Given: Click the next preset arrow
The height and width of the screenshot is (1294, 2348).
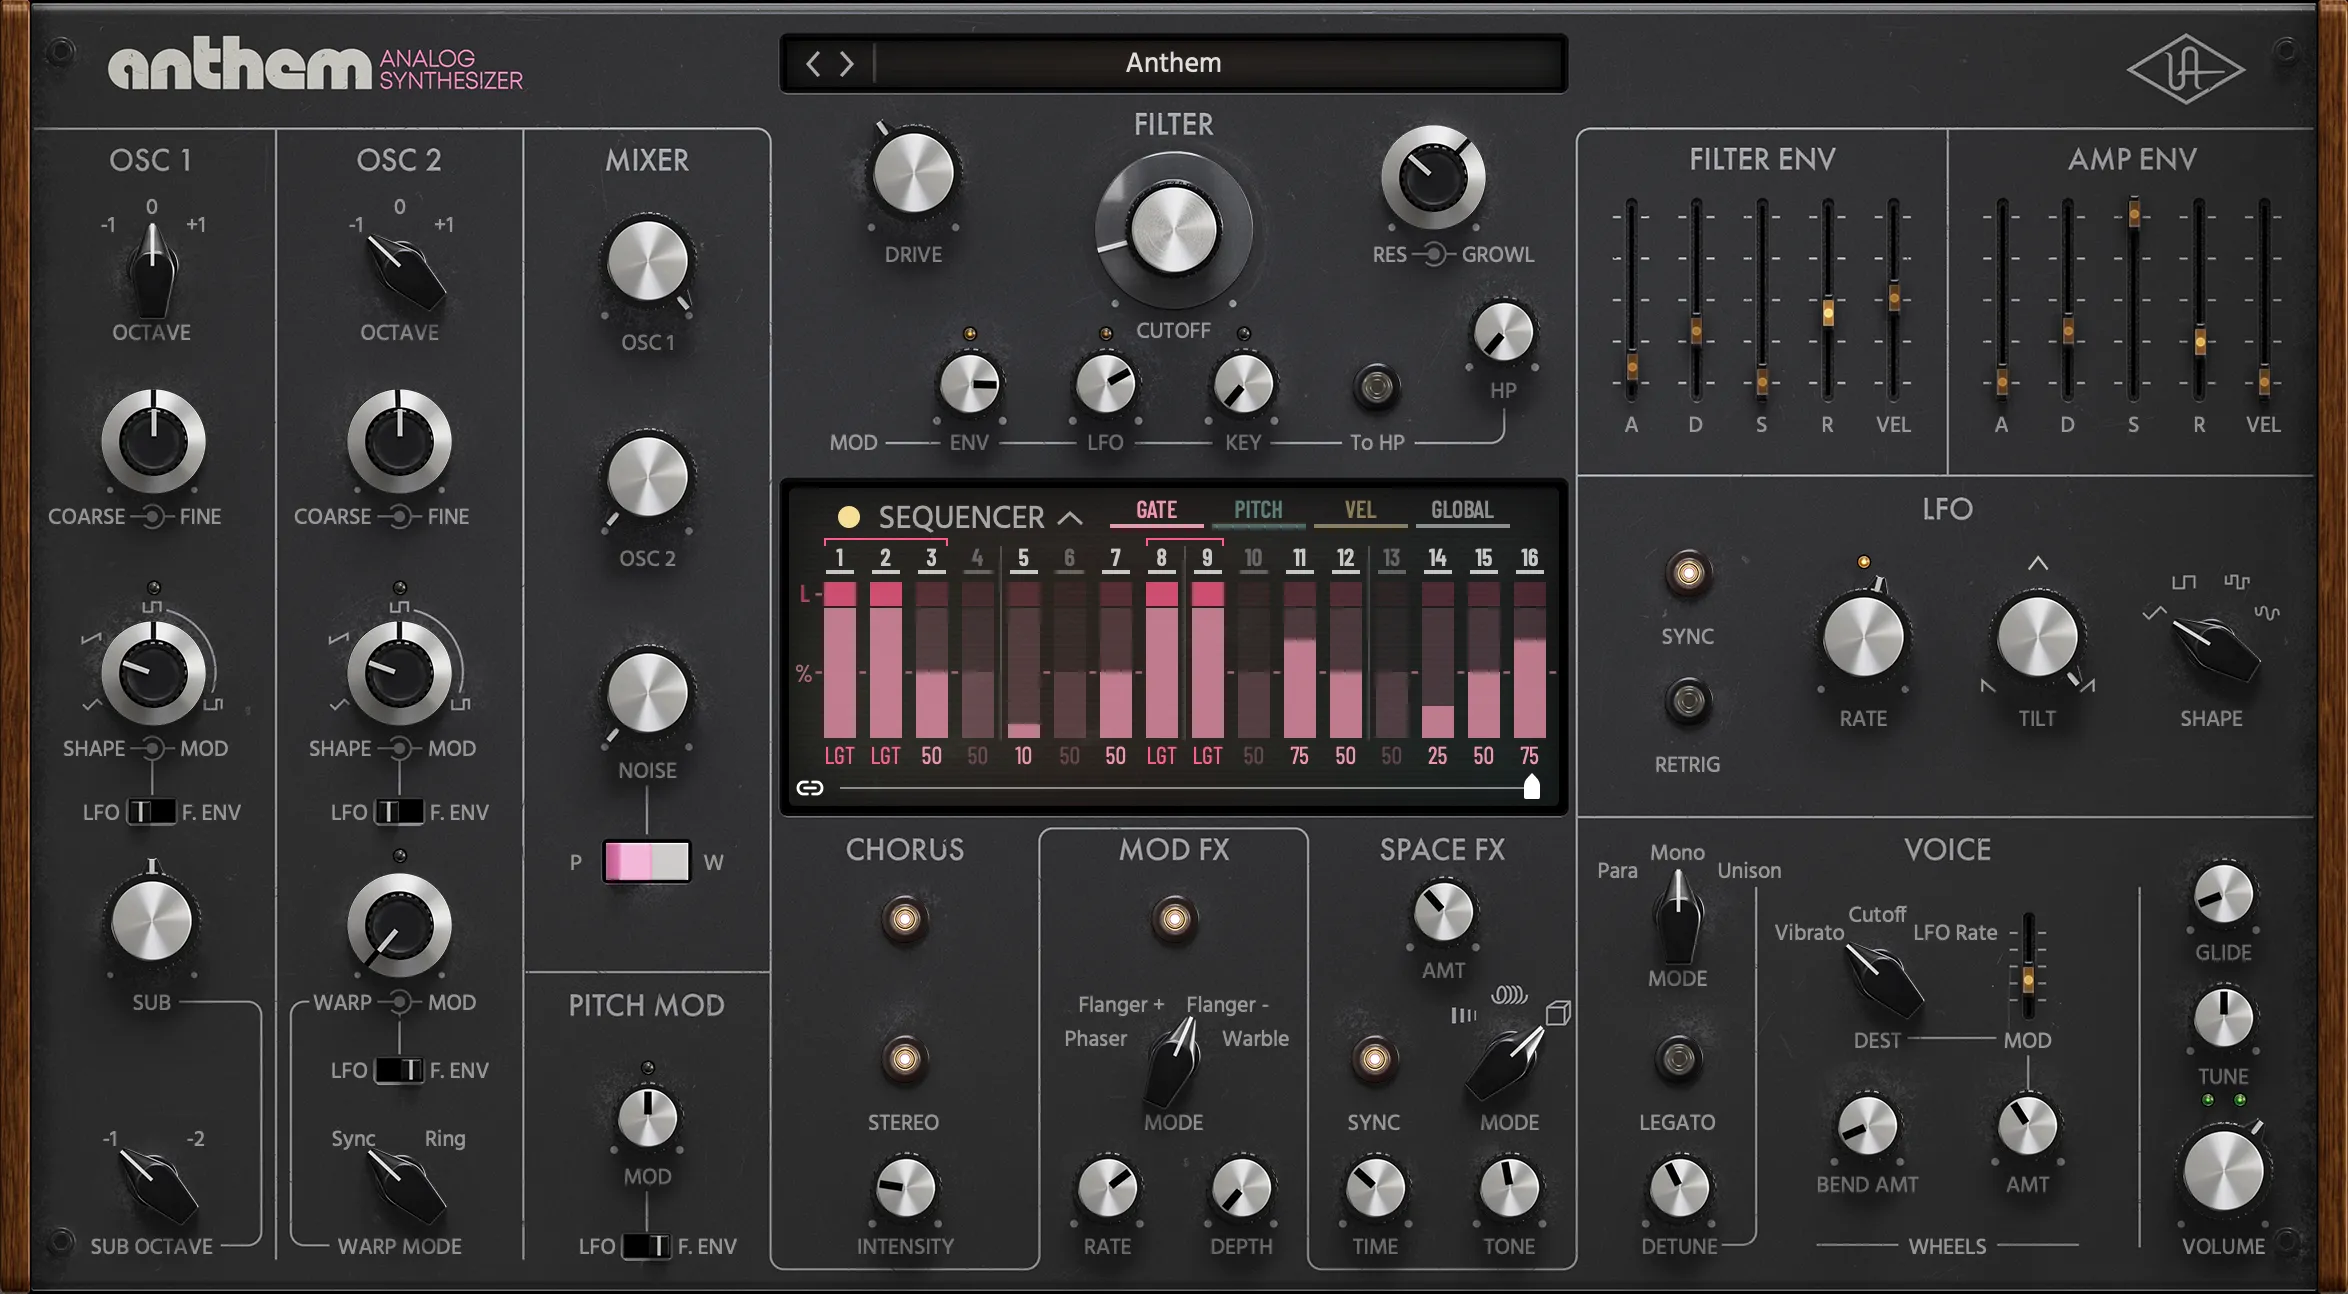Looking at the screenshot, I should (x=845, y=62).
